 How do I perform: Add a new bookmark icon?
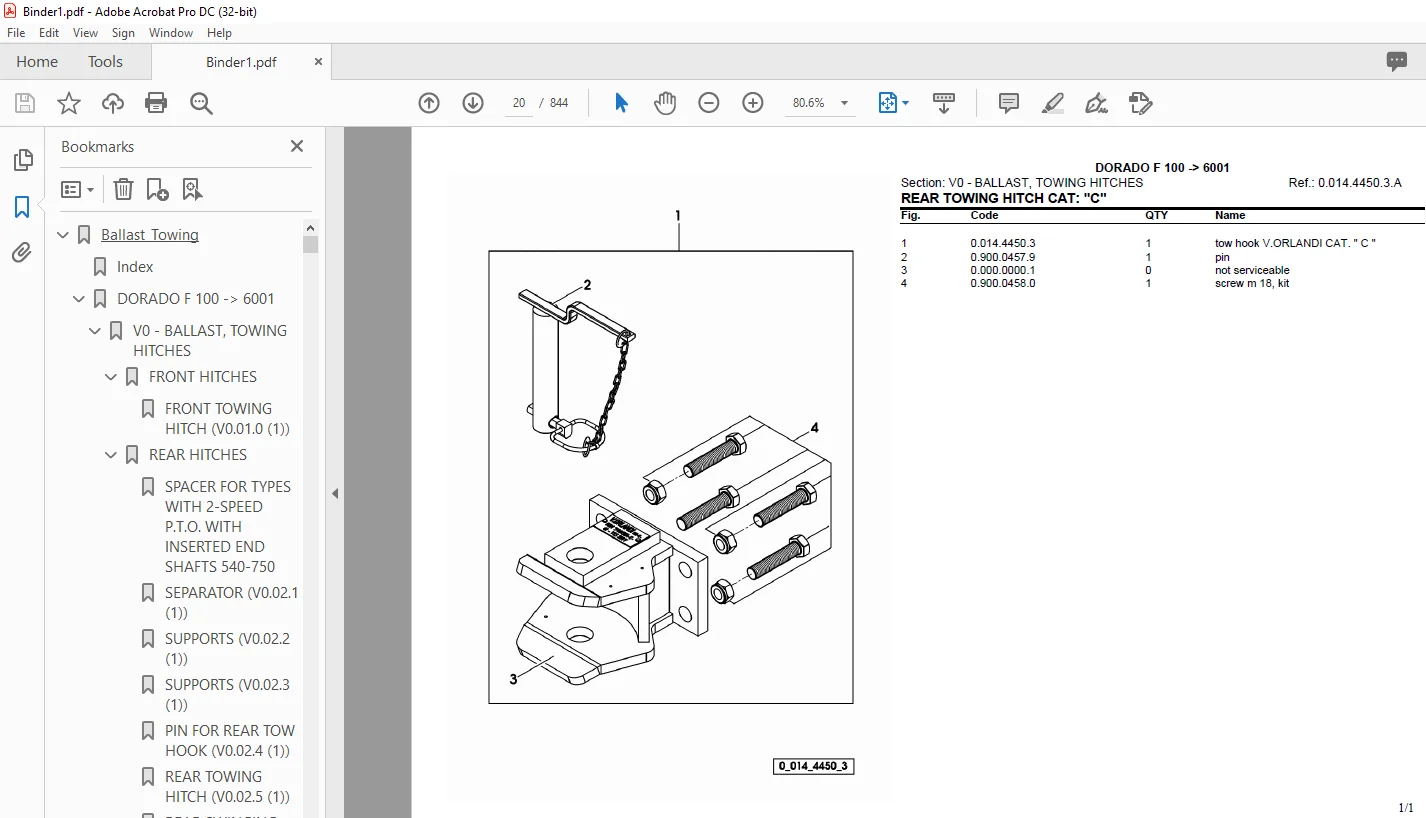(157, 189)
